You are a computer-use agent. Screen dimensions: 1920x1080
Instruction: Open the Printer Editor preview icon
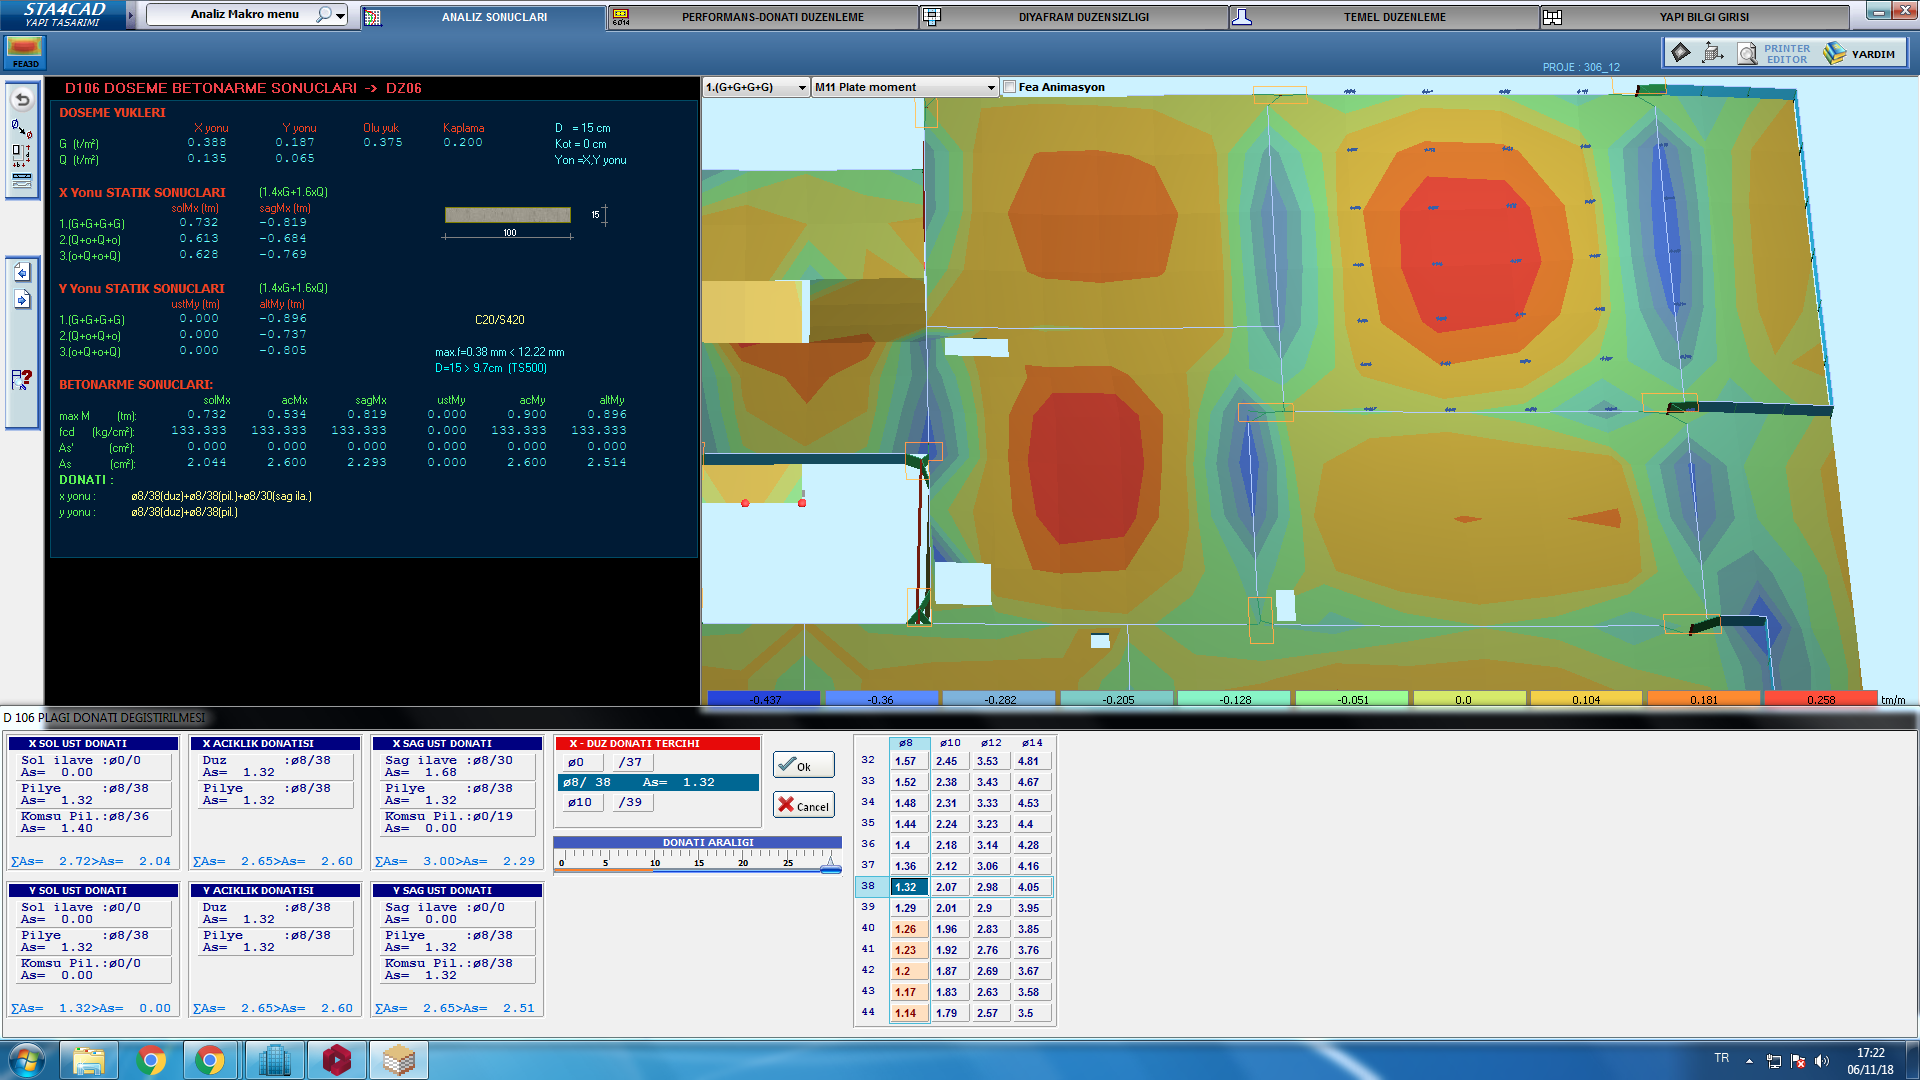coord(1747,53)
